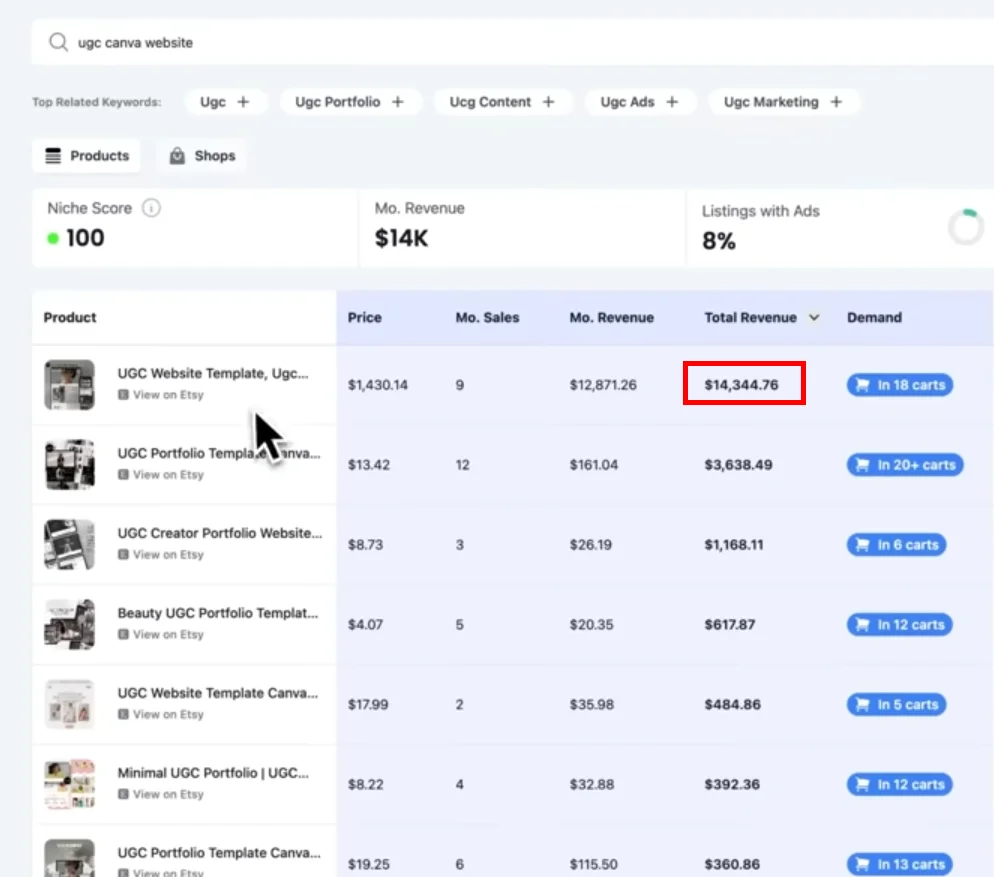Click the Mo. Revenue column header
Image resolution: width=994 pixels, height=877 pixels.
611,318
